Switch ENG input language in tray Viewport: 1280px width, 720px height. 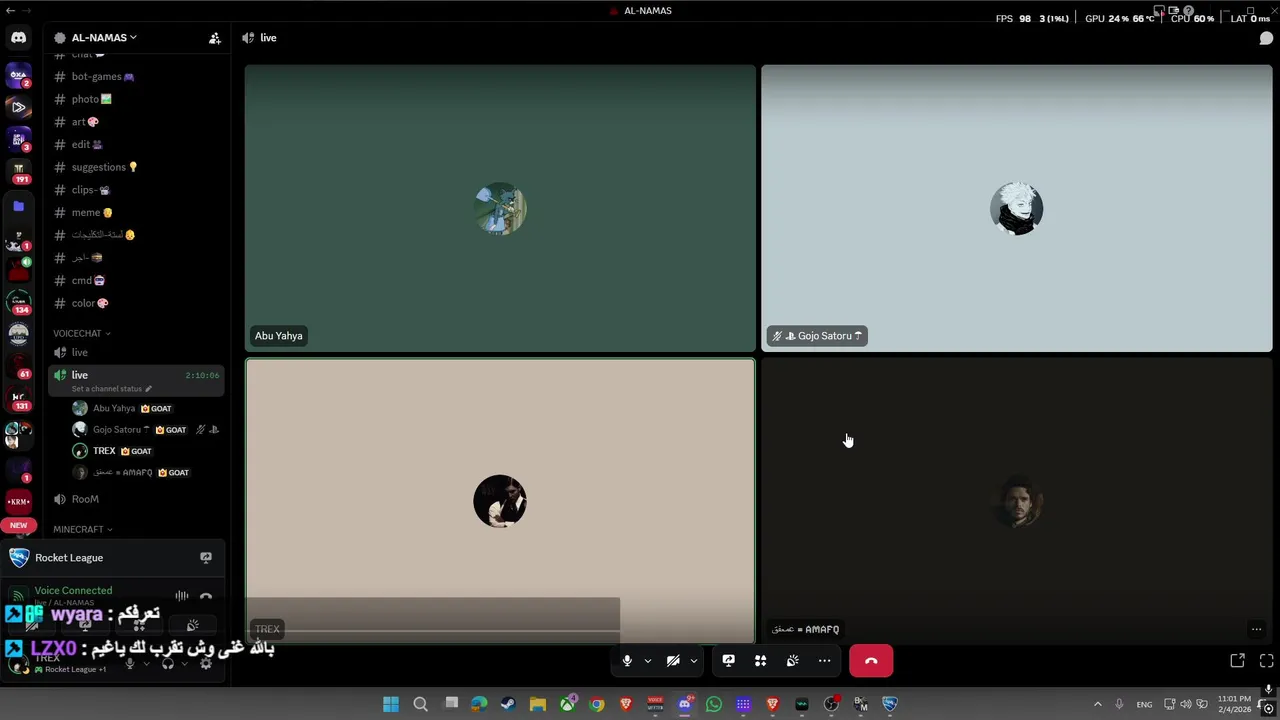point(1144,704)
